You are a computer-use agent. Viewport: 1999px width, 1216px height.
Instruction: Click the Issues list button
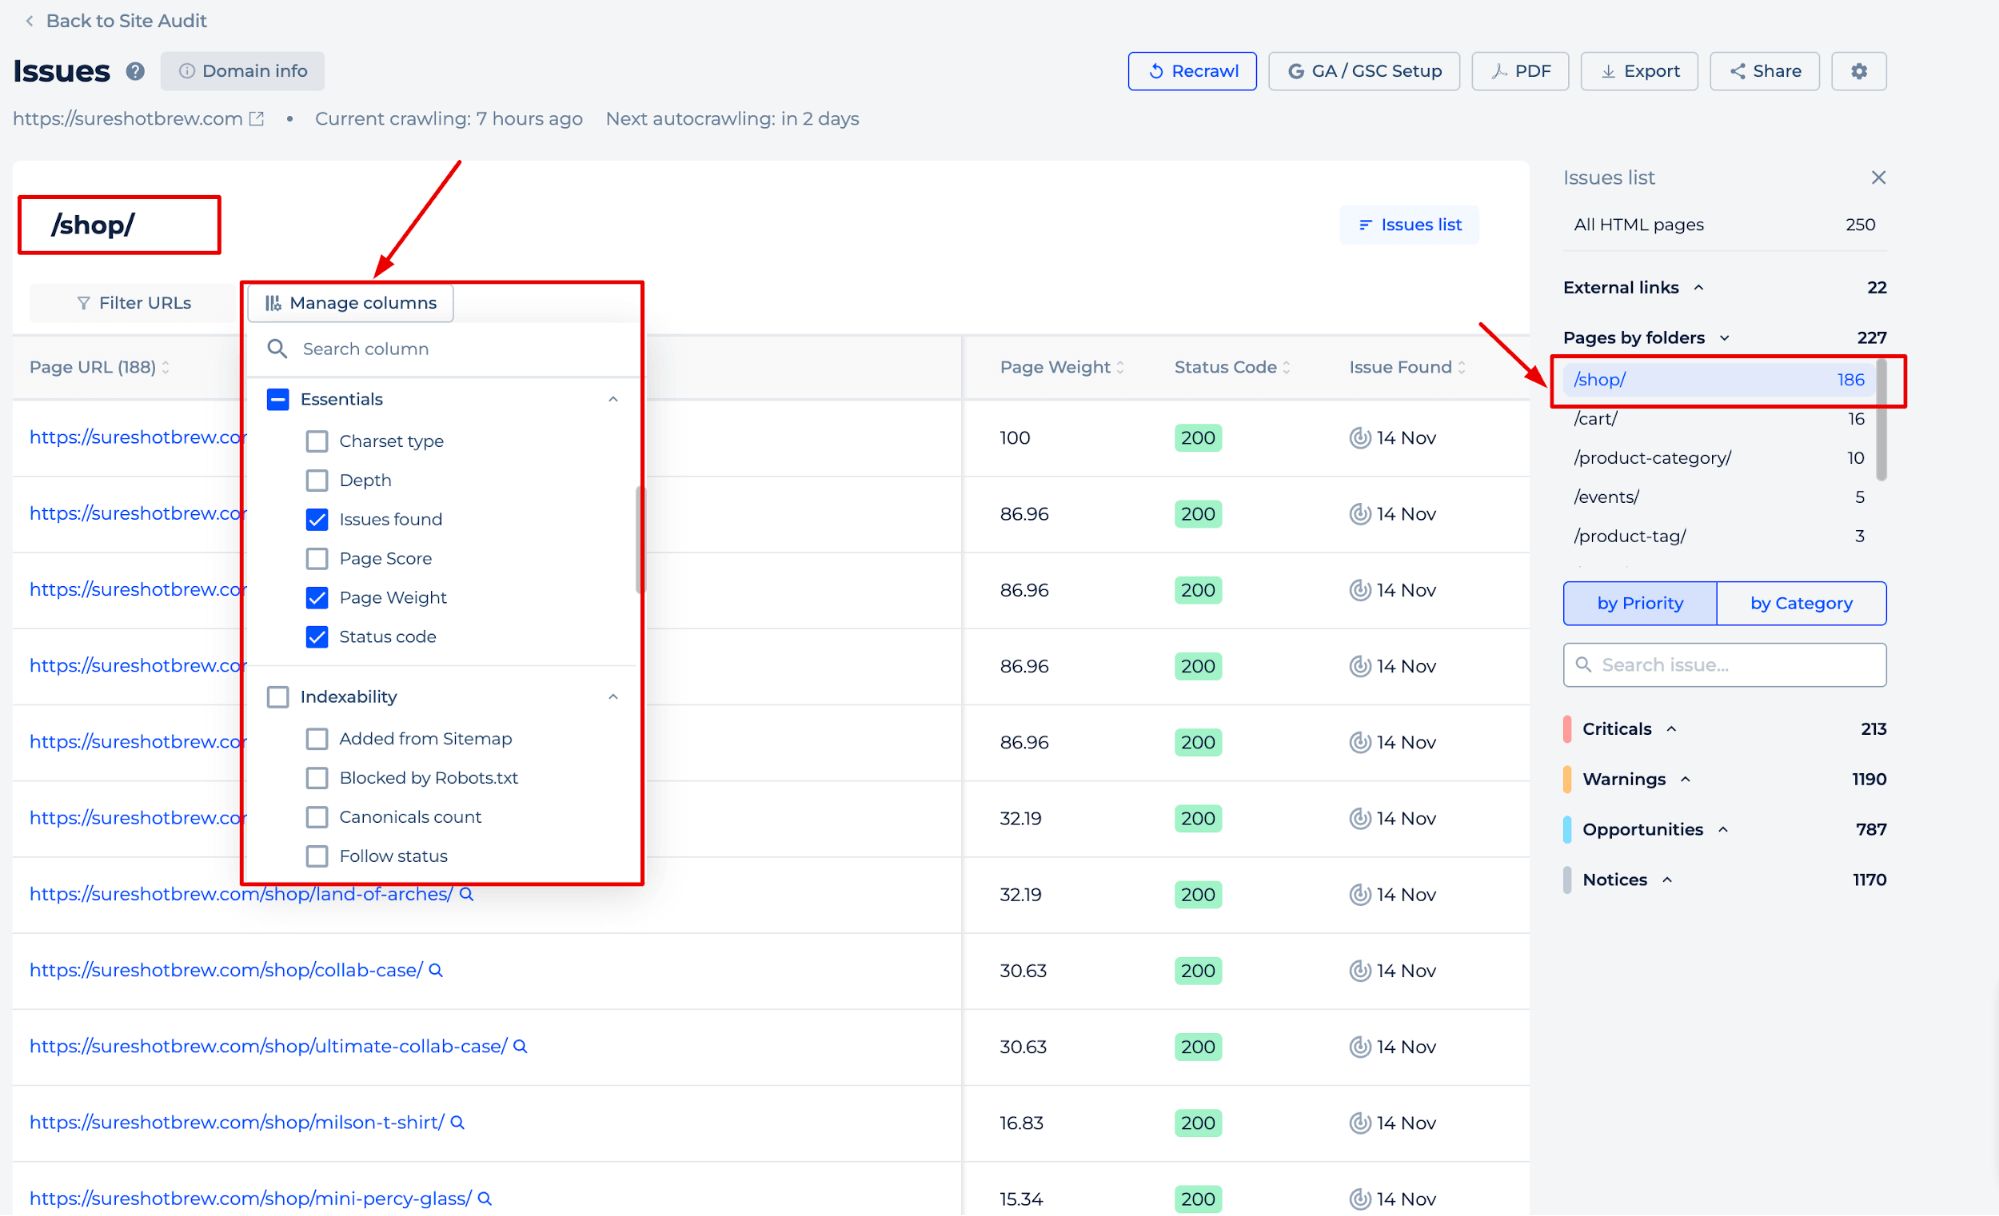pyautogui.click(x=1409, y=224)
